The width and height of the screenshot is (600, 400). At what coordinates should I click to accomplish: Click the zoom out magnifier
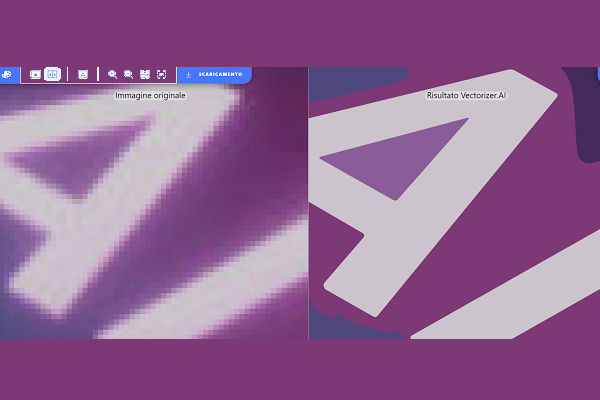click(129, 74)
